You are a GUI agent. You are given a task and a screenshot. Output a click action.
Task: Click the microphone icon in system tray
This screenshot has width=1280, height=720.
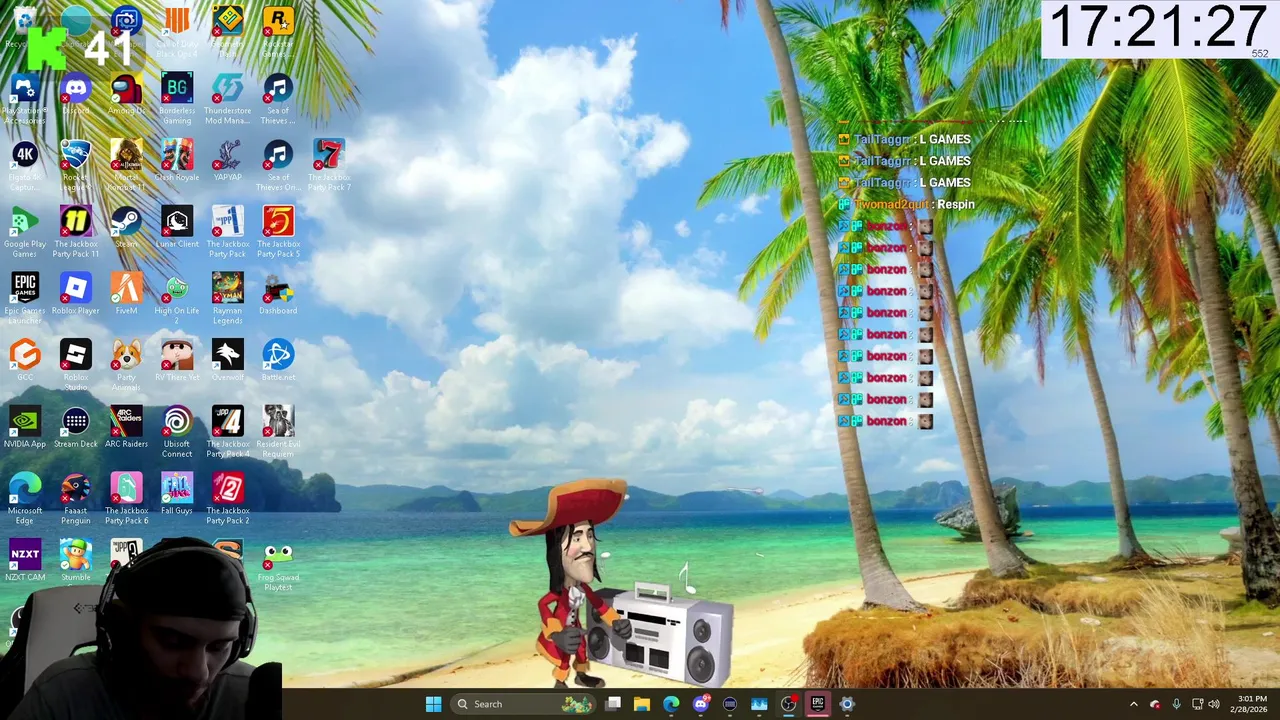point(1176,704)
